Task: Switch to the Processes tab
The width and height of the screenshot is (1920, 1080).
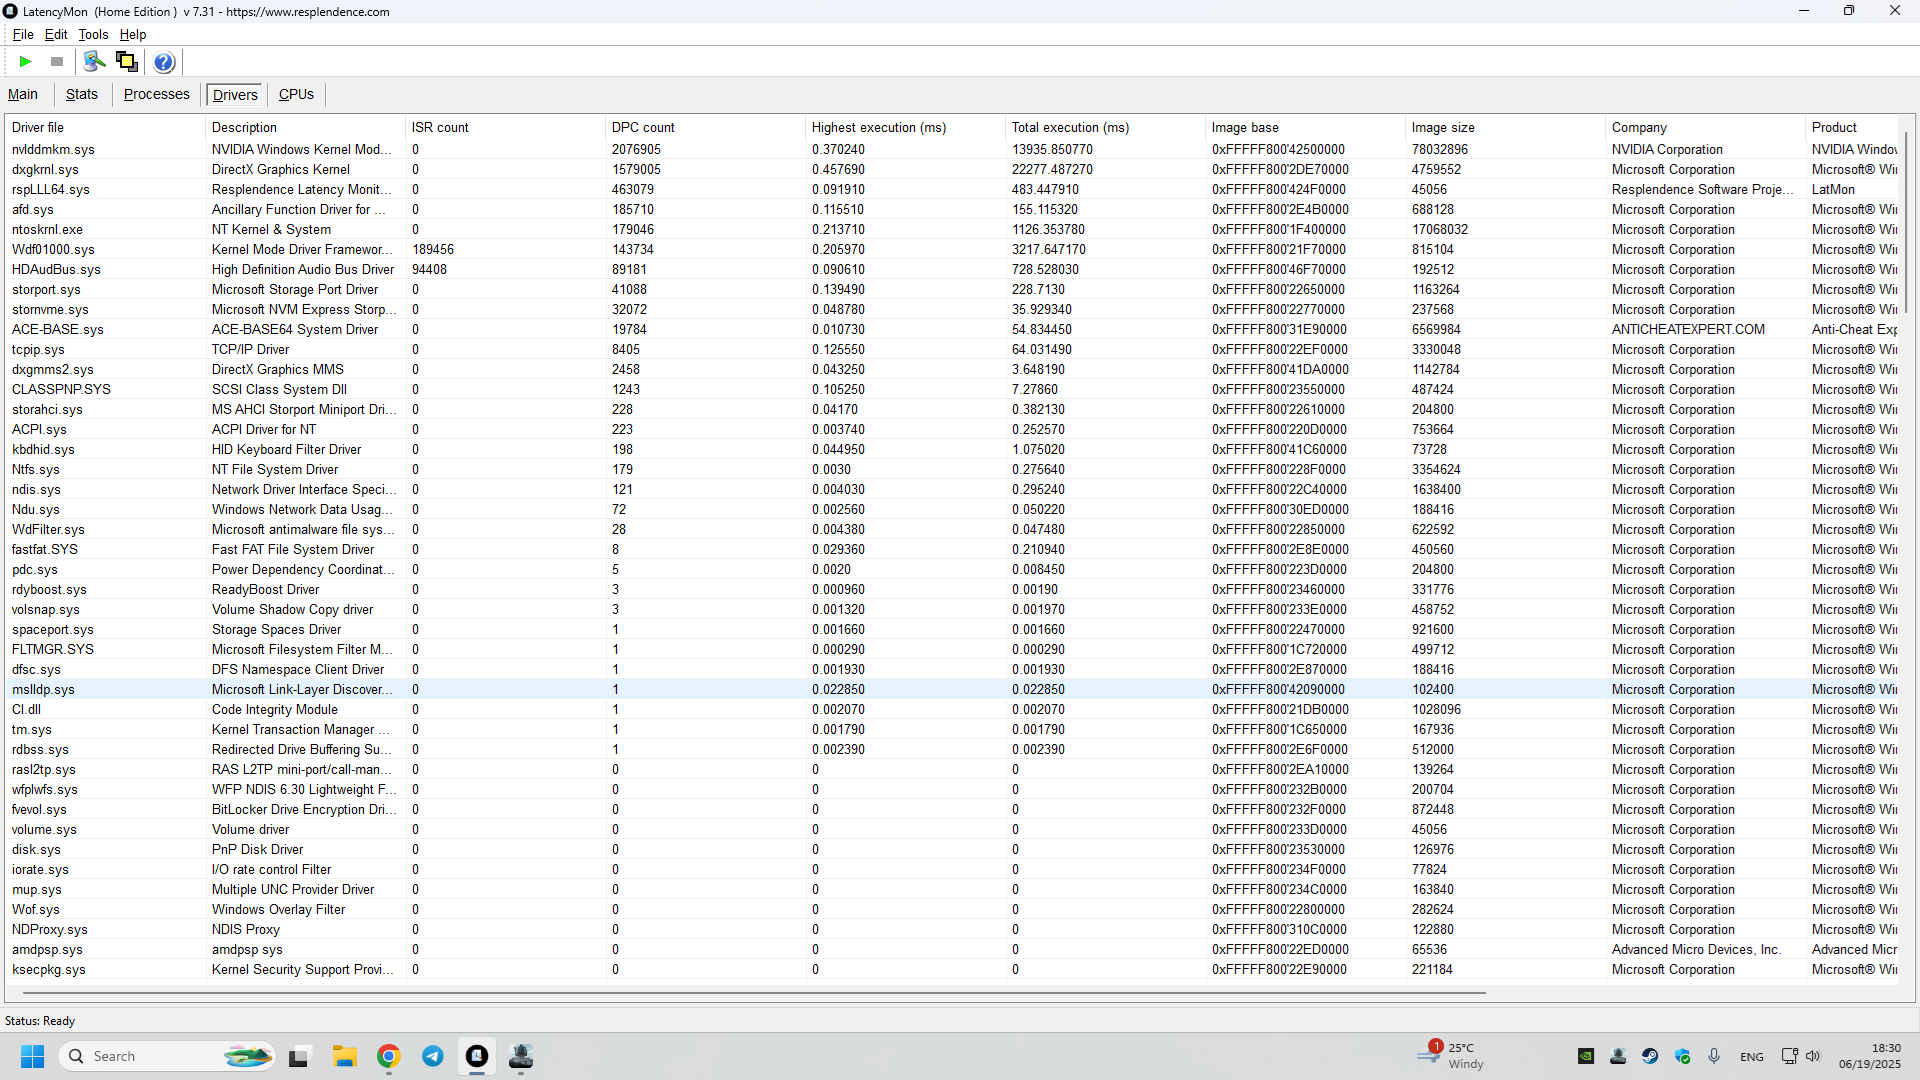Action: click(x=157, y=94)
